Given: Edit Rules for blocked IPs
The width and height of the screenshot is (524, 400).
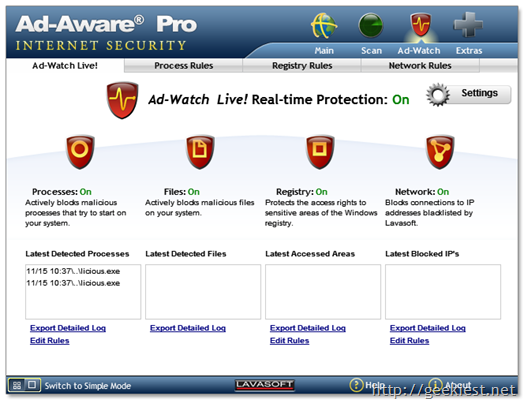Looking at the screenshot, I should [x=409, y=341].
